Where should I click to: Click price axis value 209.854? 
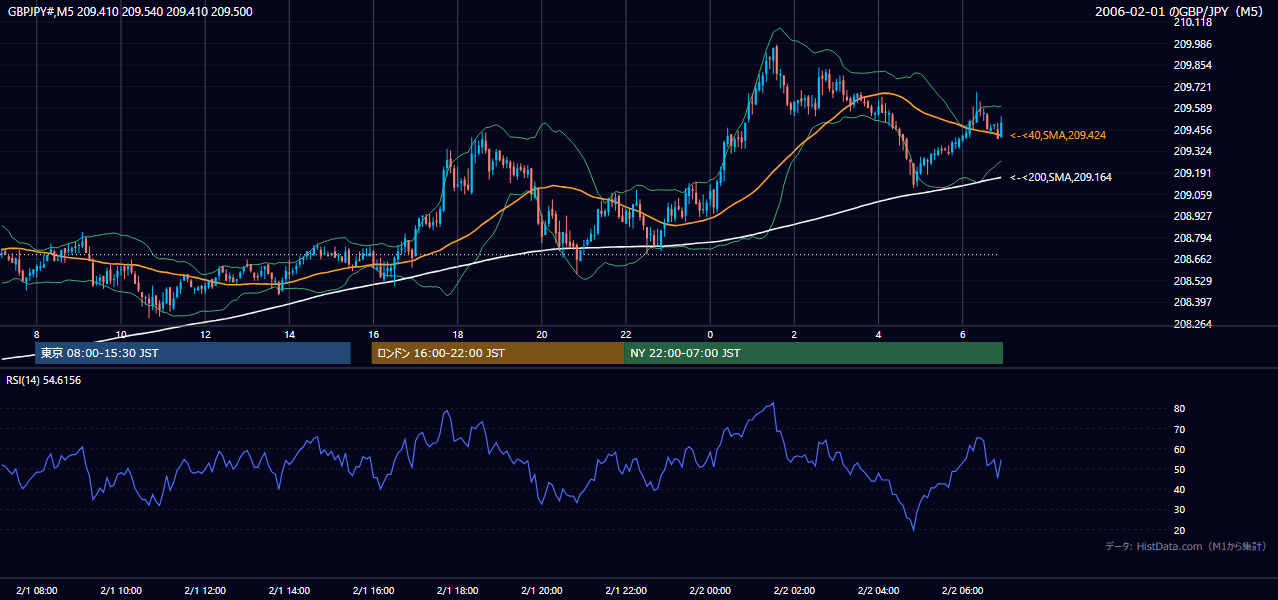coord(1193,65)
